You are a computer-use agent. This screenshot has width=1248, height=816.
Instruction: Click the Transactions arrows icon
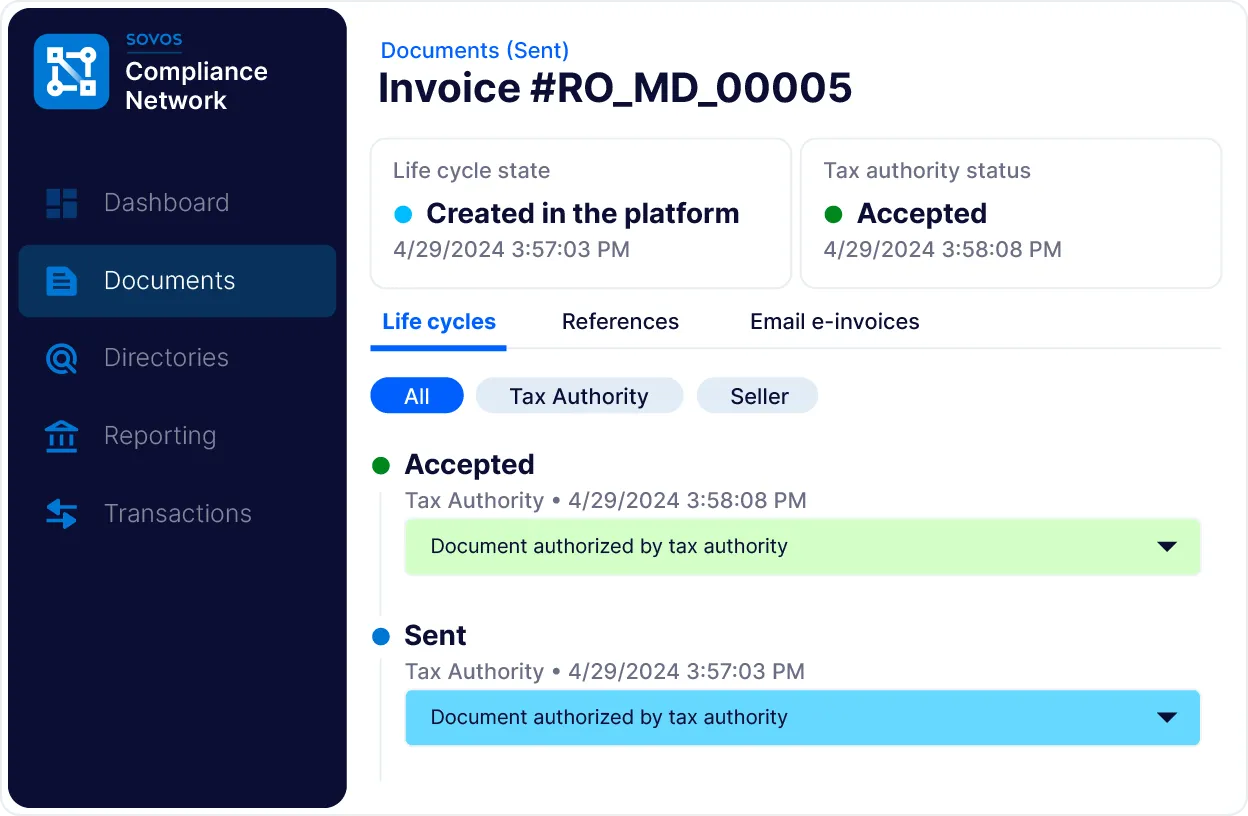[x=62, y=514]
